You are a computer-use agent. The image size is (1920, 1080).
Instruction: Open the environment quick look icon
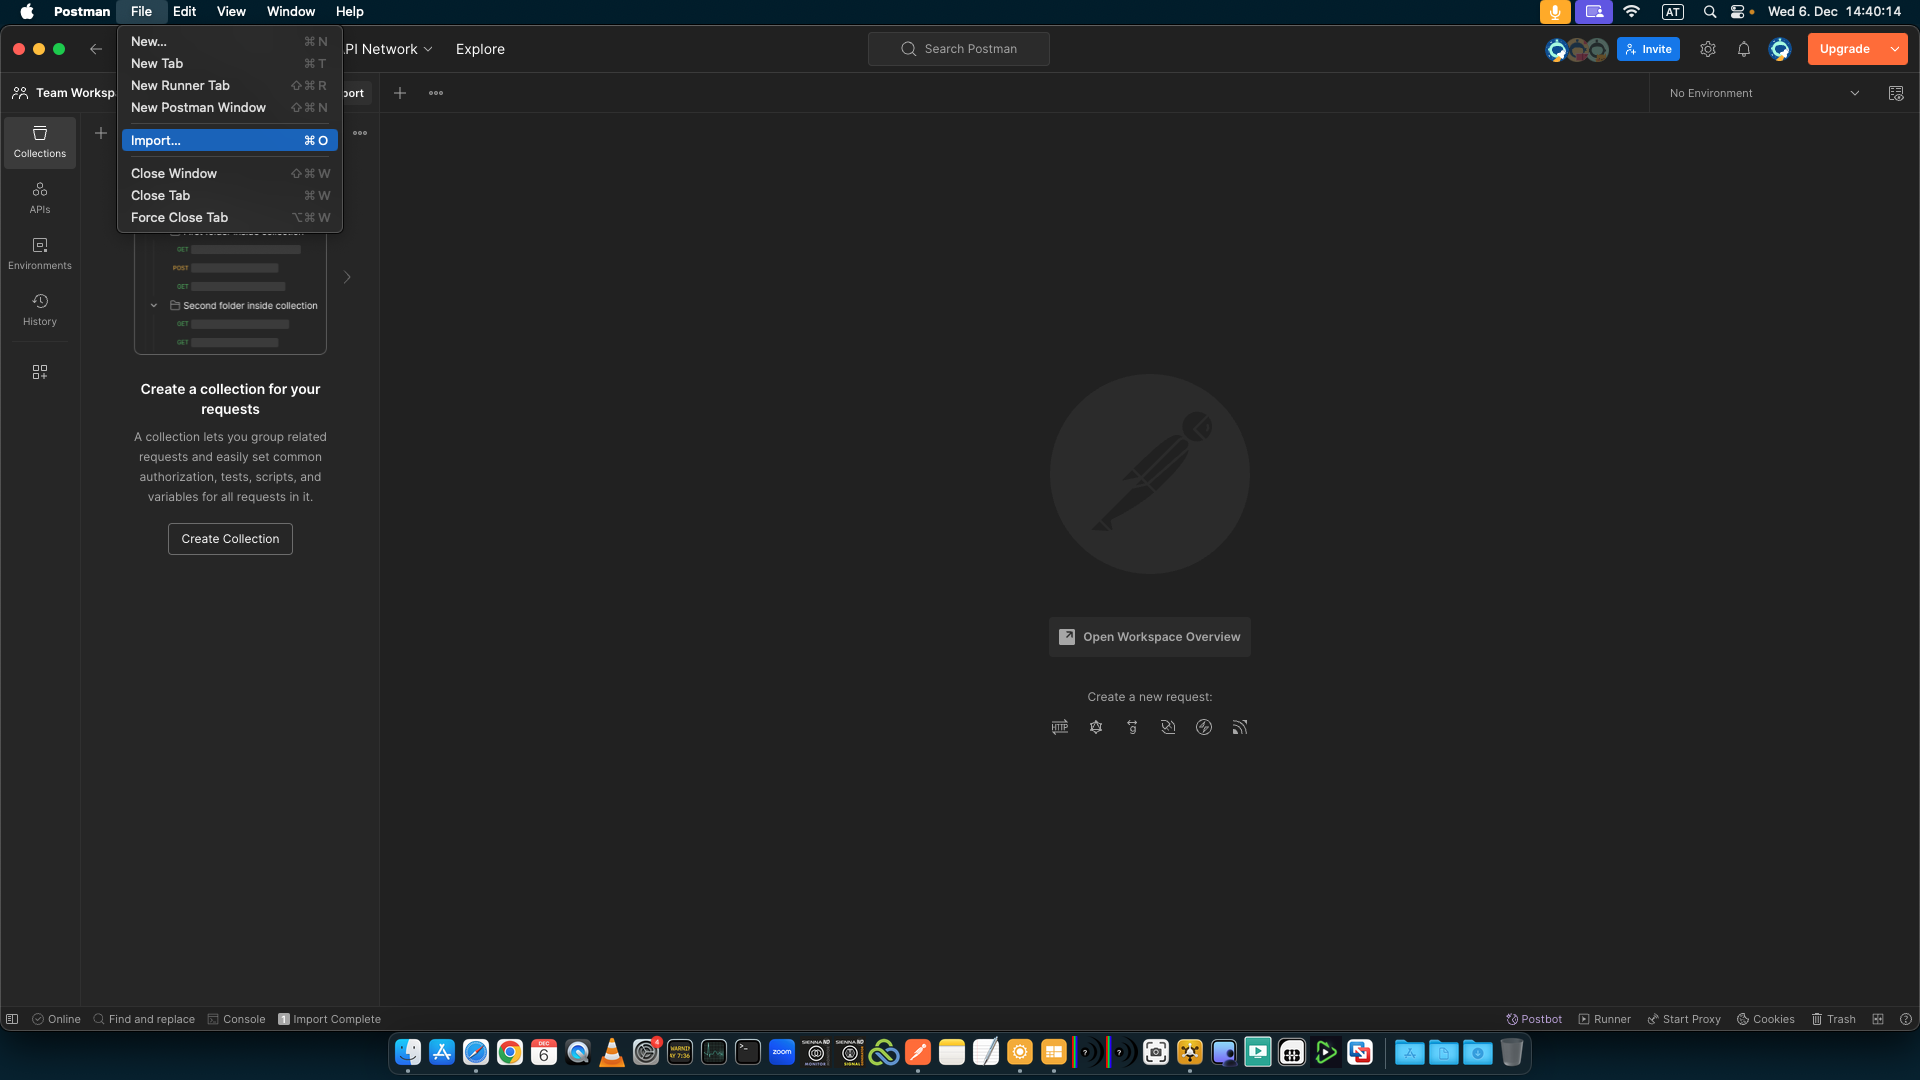(1896, 93)
